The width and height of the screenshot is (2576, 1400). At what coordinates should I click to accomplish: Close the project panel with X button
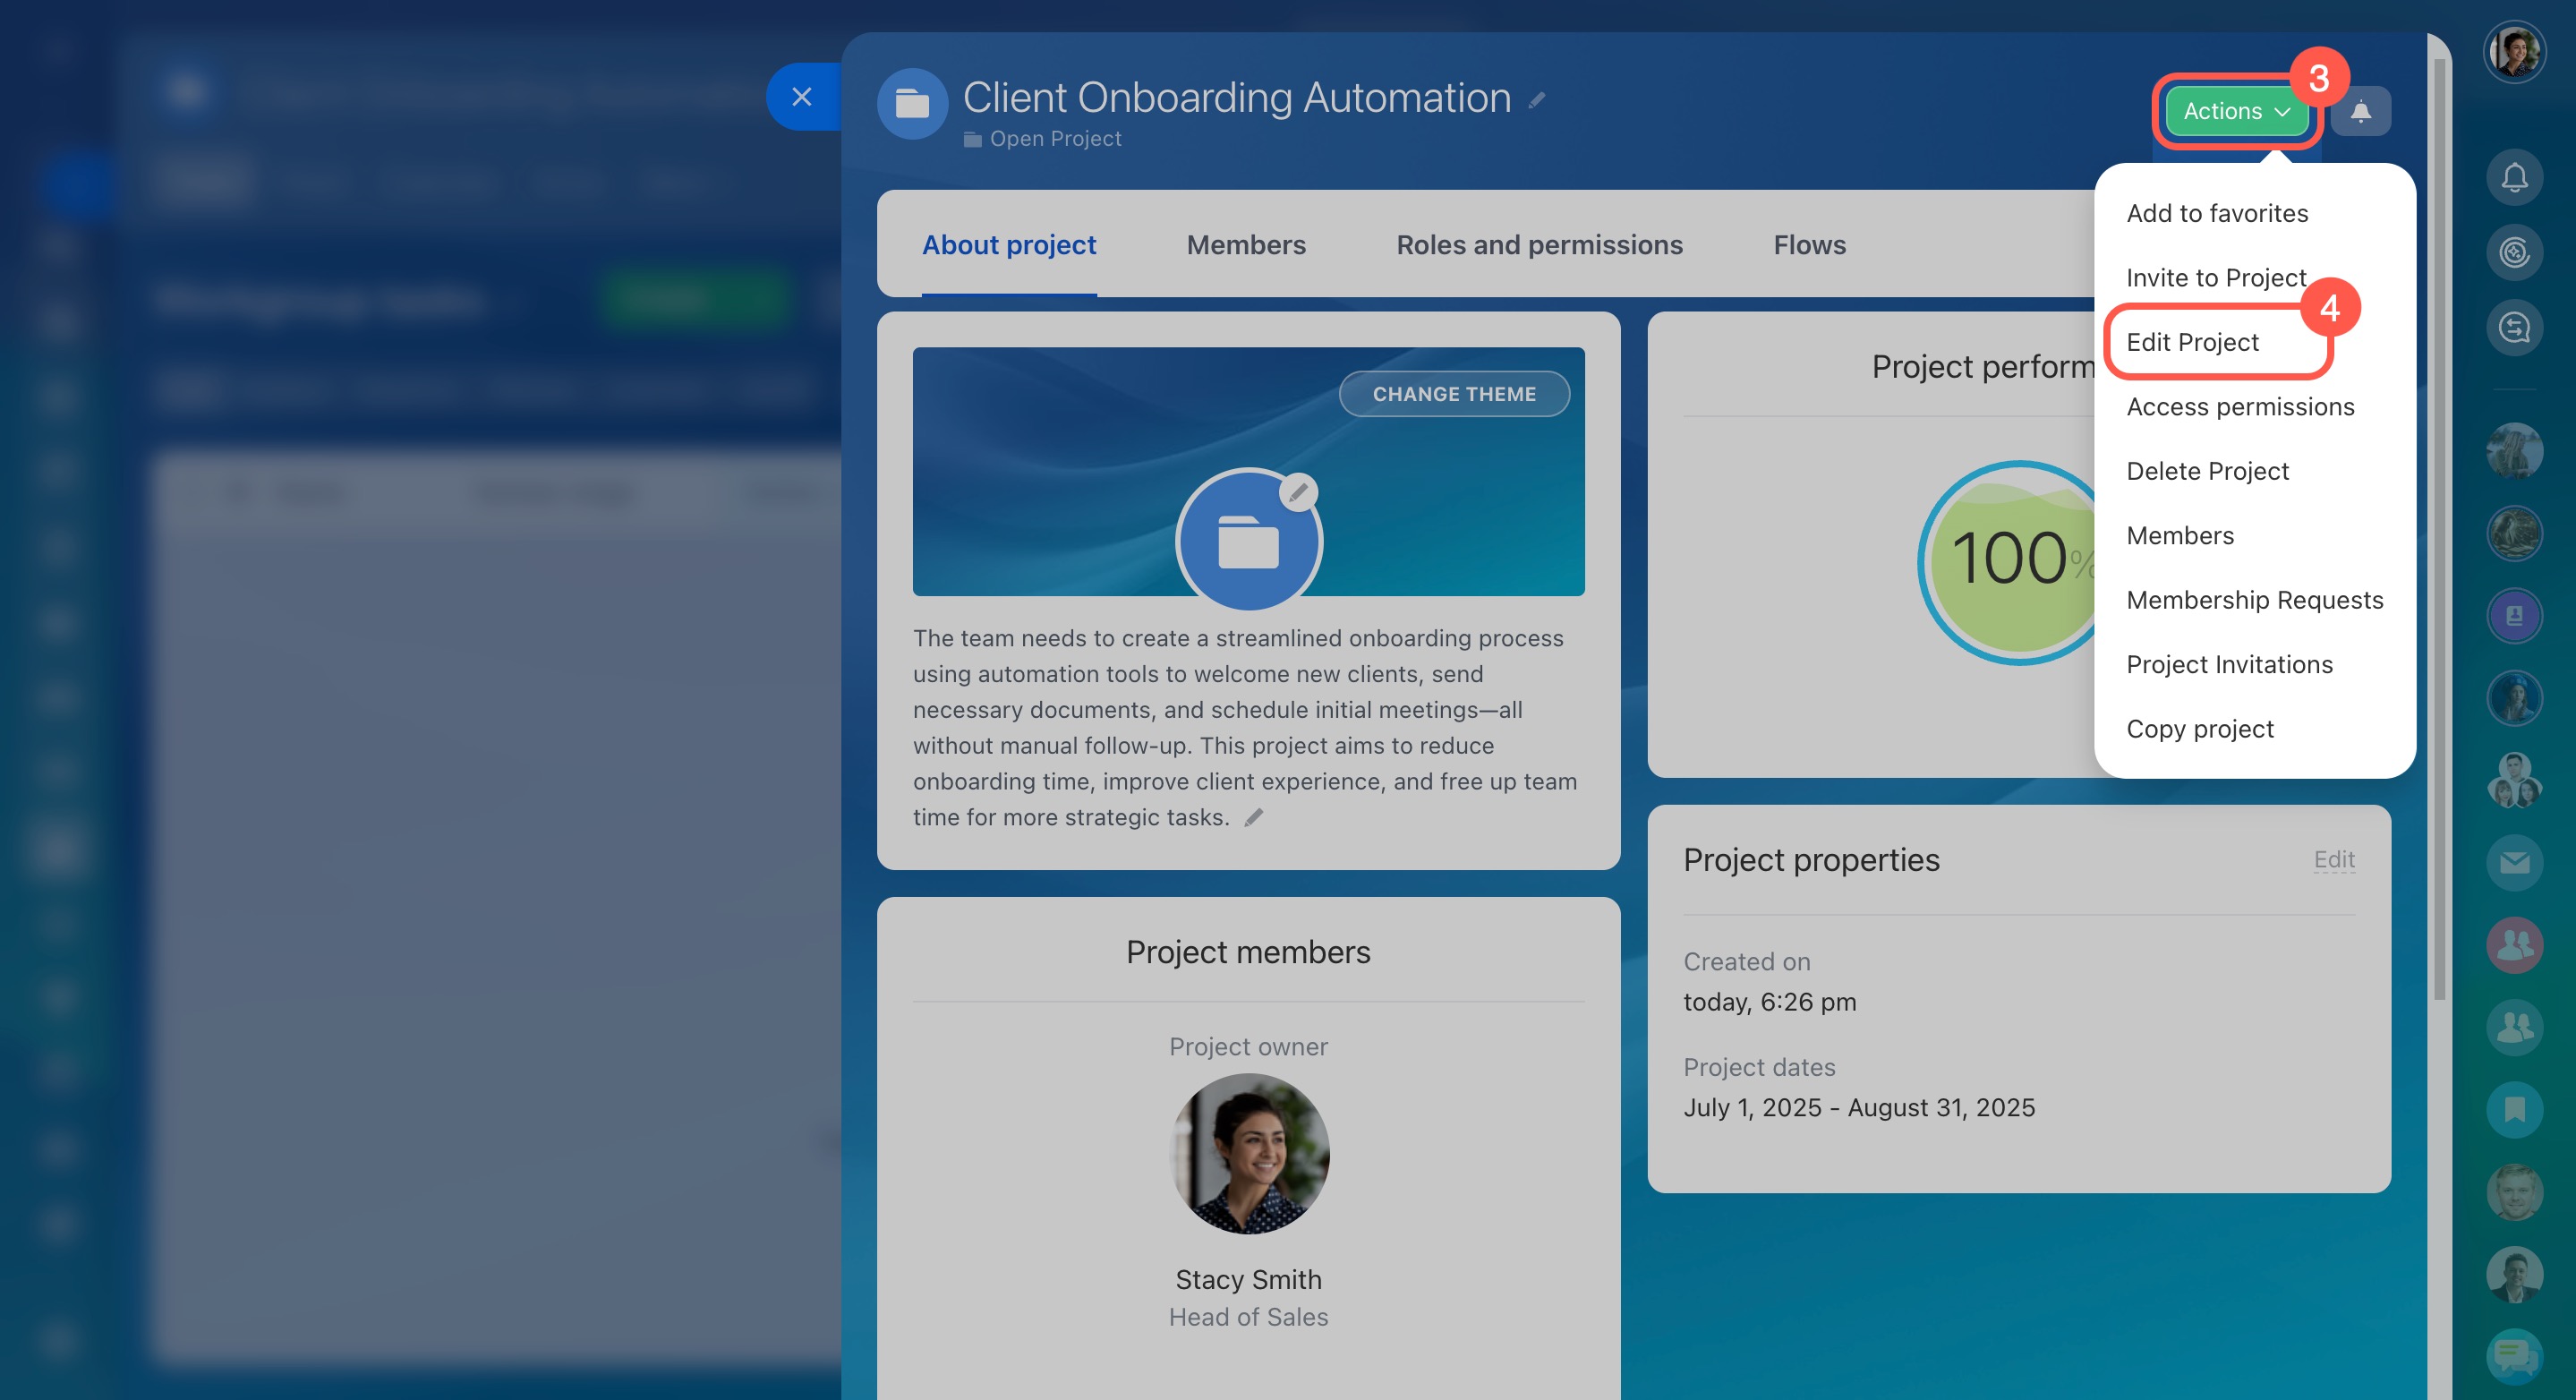coord(802,97)
